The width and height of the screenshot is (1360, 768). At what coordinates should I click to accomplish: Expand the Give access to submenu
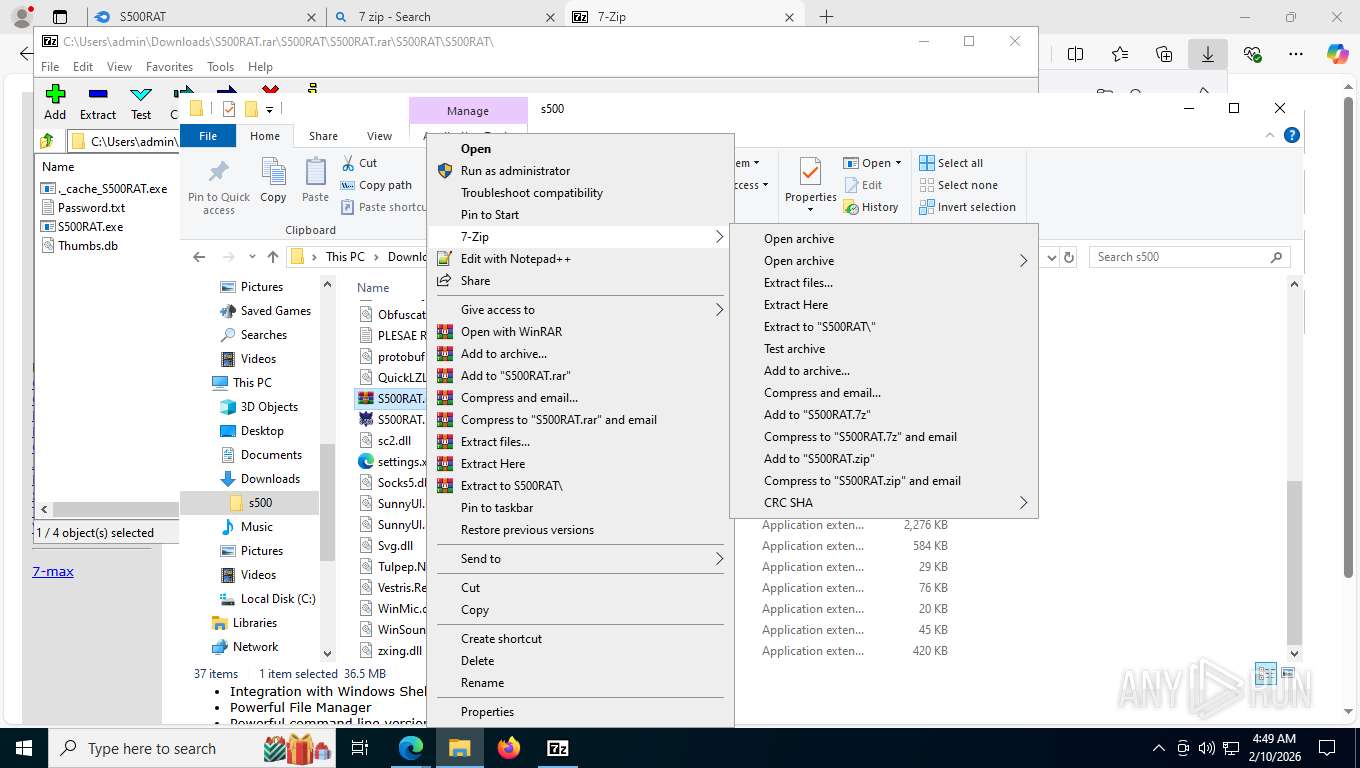719,310
